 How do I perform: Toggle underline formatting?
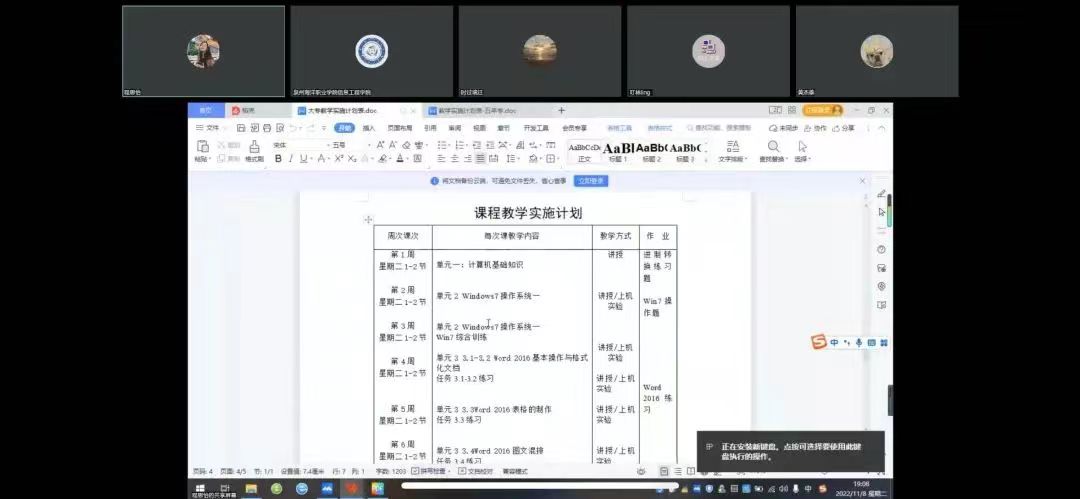(305, 159)
